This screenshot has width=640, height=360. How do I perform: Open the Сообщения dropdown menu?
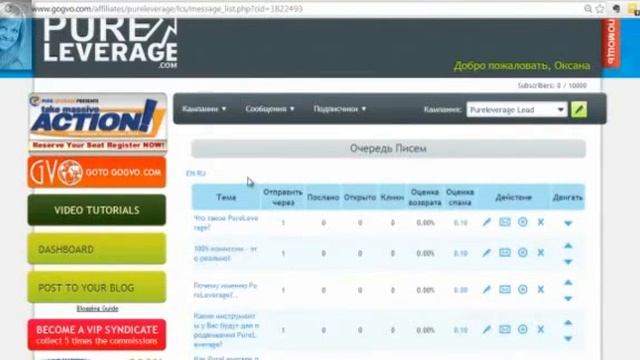tap(270, 109)
